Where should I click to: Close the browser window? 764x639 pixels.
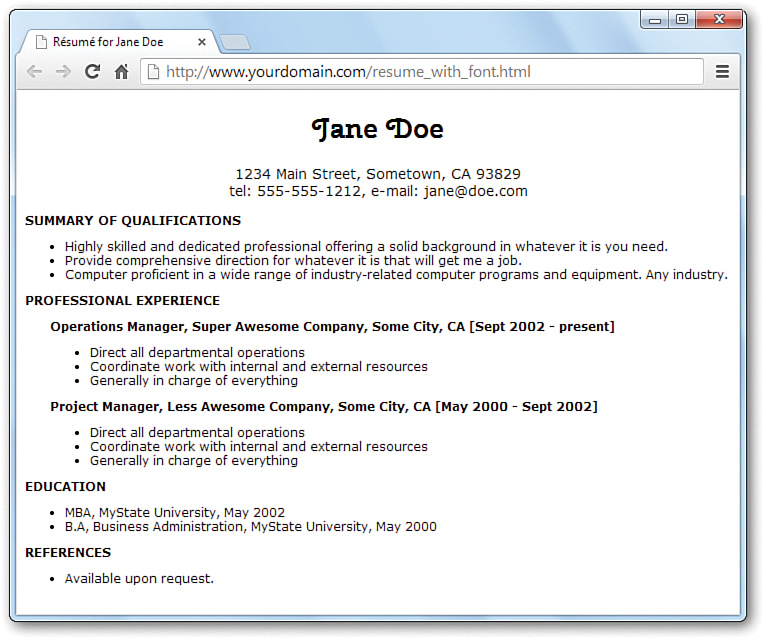pyautogui.click(x=720, y=19)
